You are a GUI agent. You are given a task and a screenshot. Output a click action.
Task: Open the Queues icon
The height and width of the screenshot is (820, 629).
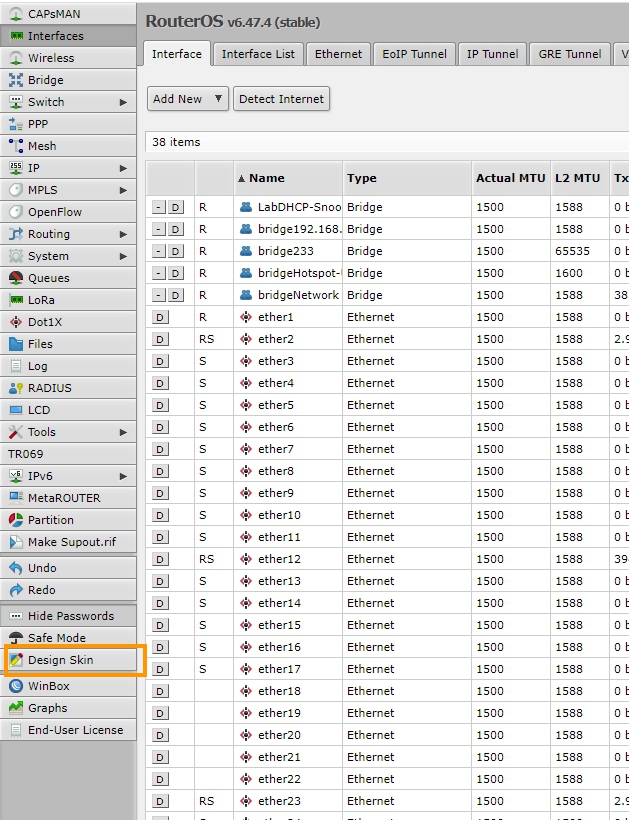[x=16, y=278]
